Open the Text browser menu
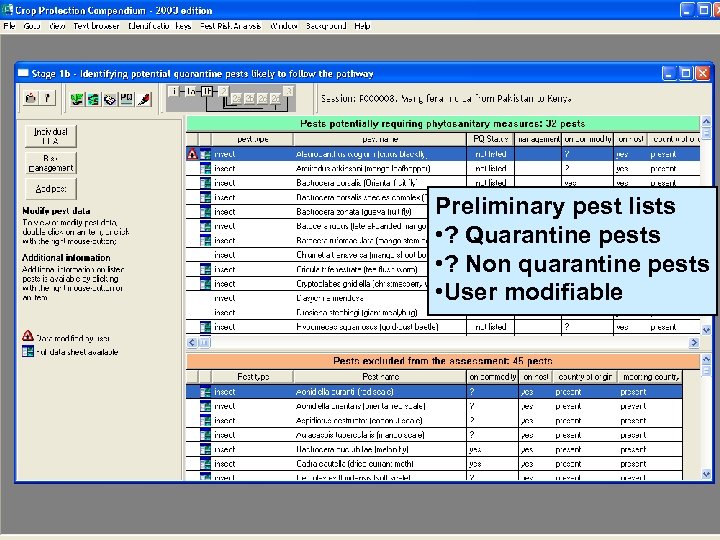The width and height of the screenshot is (720, 540). point(96,26)
